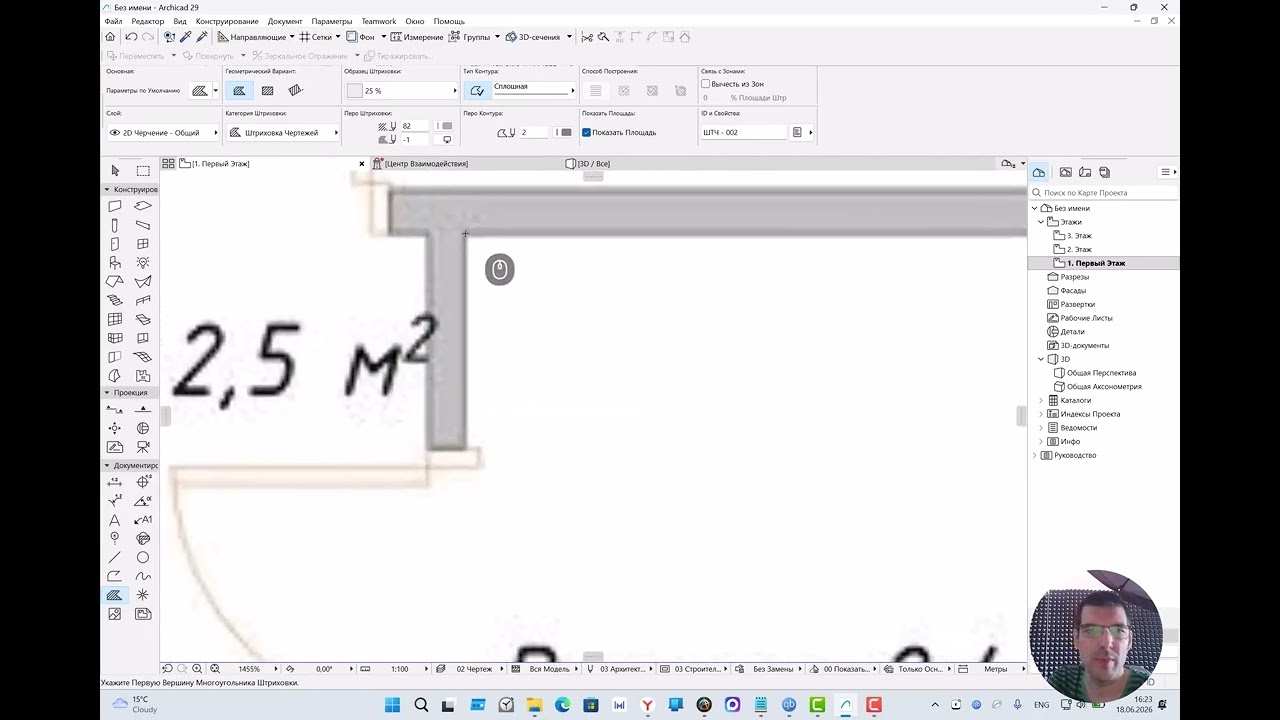Image resolution: width=1280 pixels, height=720 pixels.
Task: Click the Home icon in toolbar
Action: pos(110,37)
